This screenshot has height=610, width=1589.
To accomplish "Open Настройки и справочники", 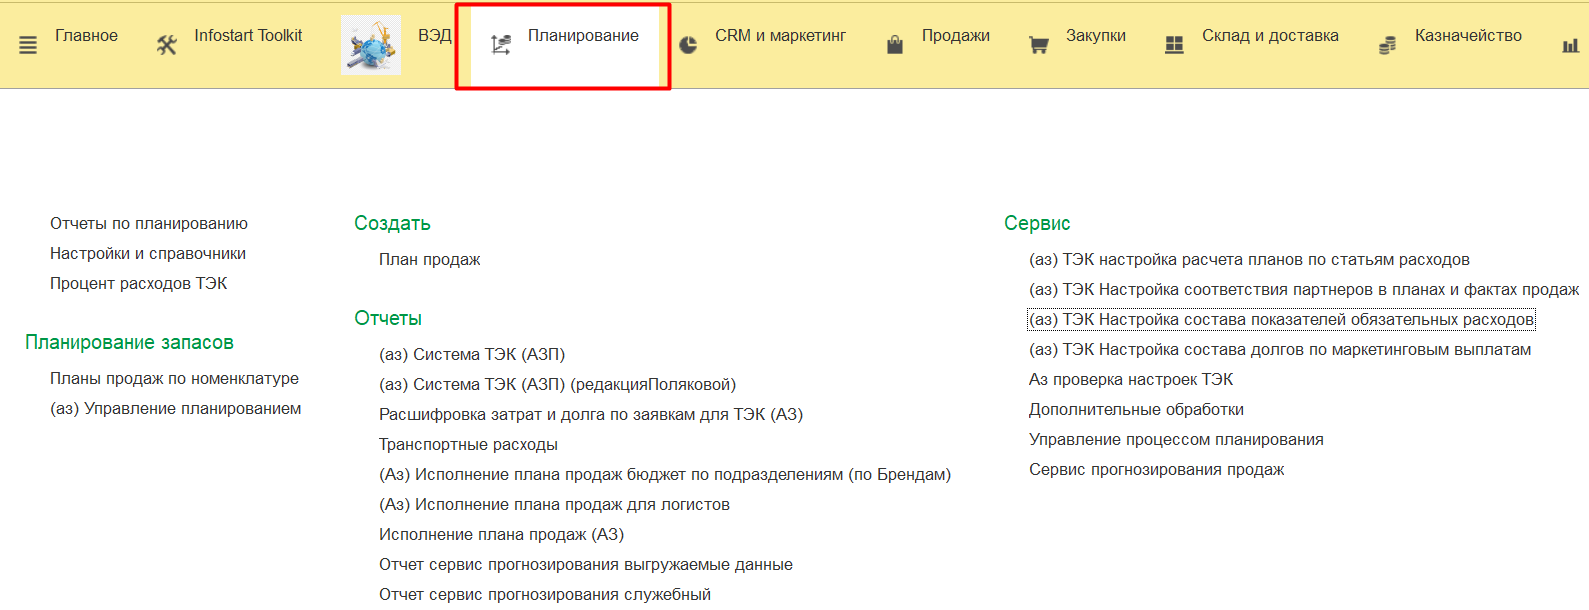I will pyautogui.click(x=148, y=254).
